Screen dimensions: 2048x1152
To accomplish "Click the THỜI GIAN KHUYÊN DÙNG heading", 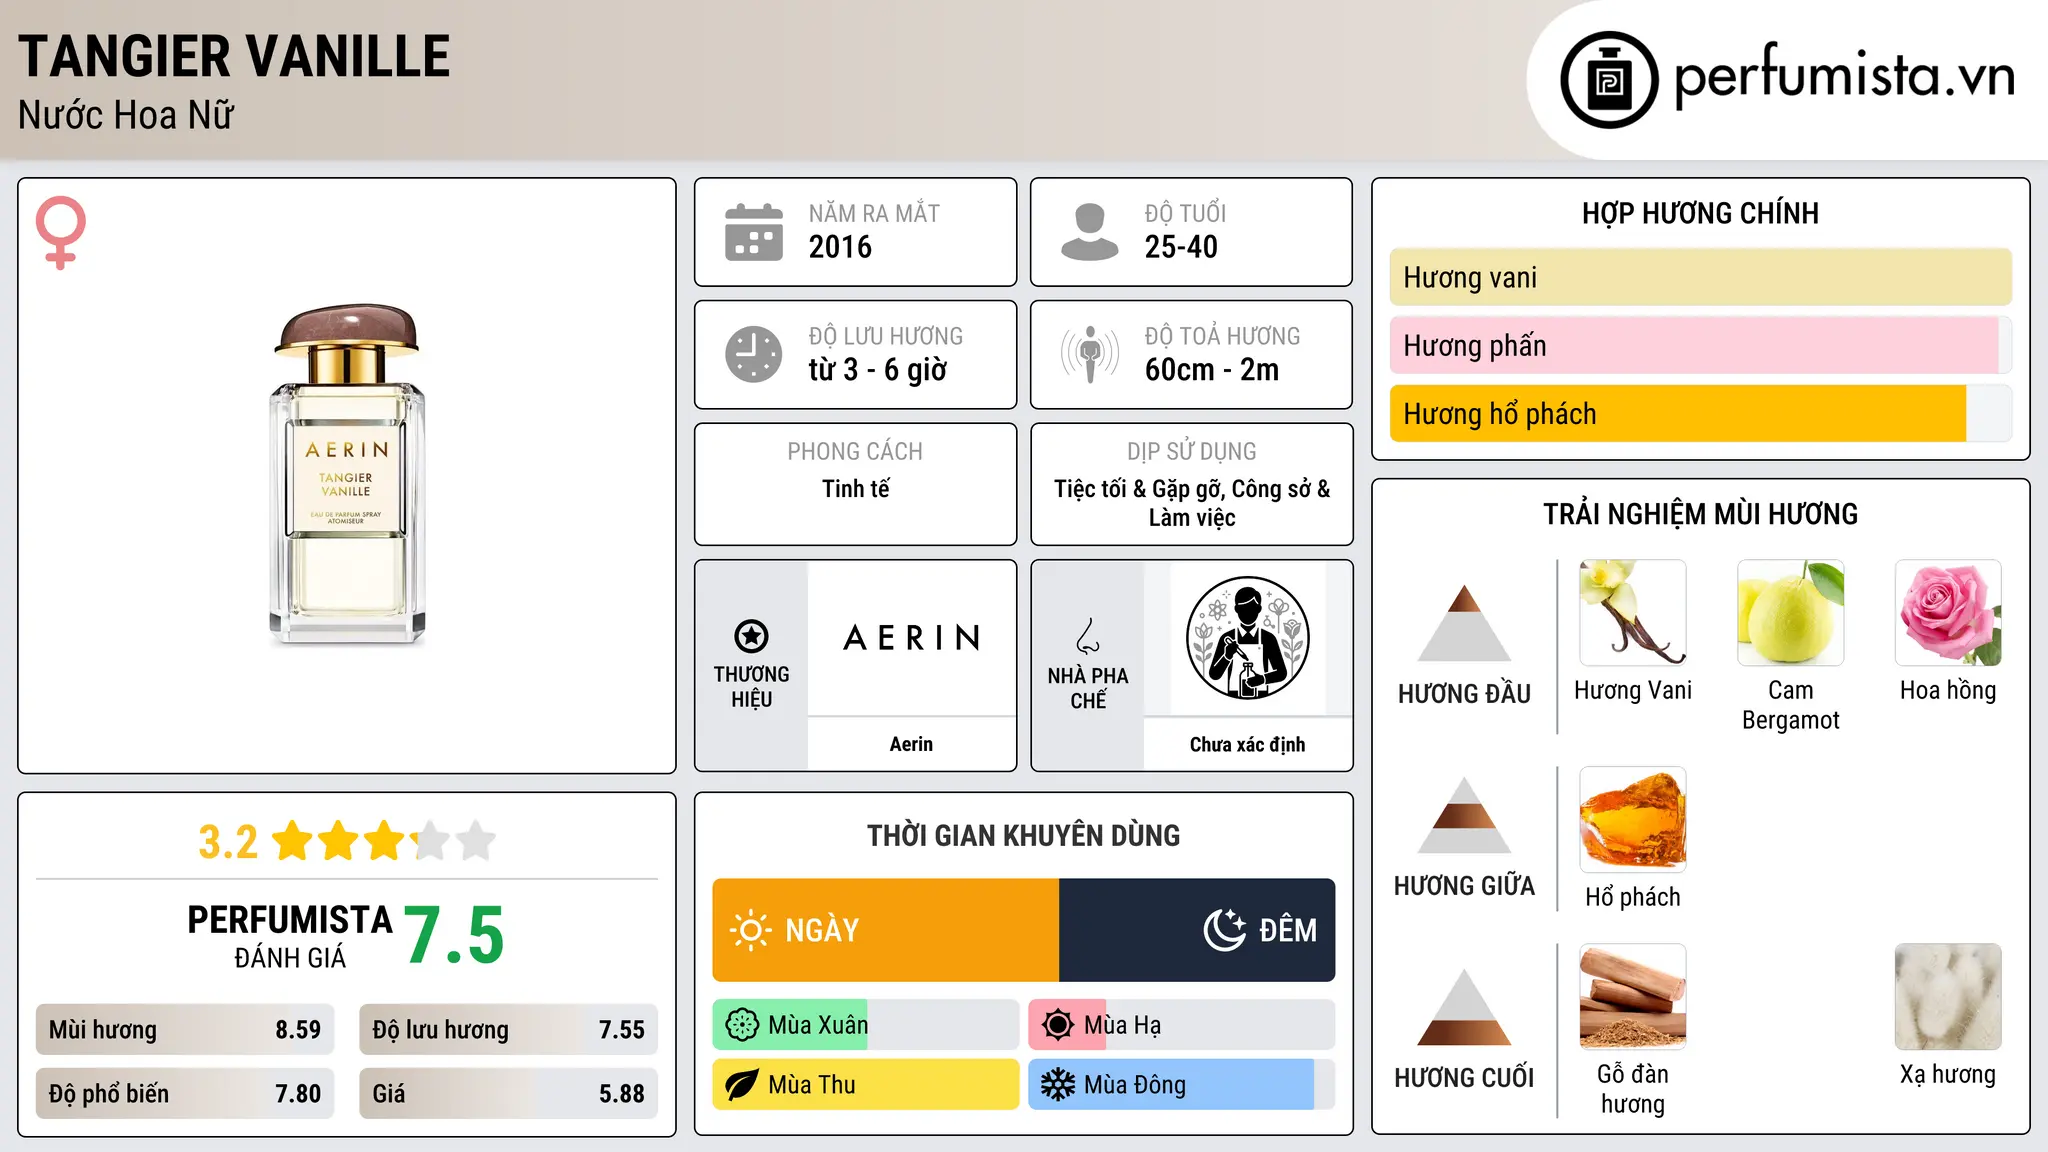I will click(1023, 835).
